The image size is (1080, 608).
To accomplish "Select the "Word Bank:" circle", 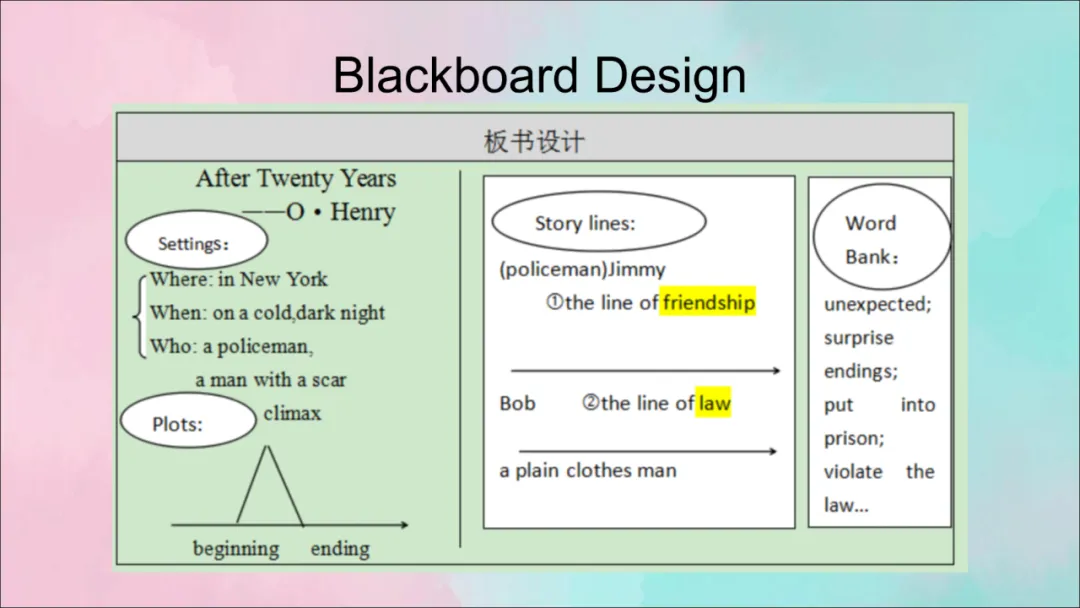I will tap(882, 237).
